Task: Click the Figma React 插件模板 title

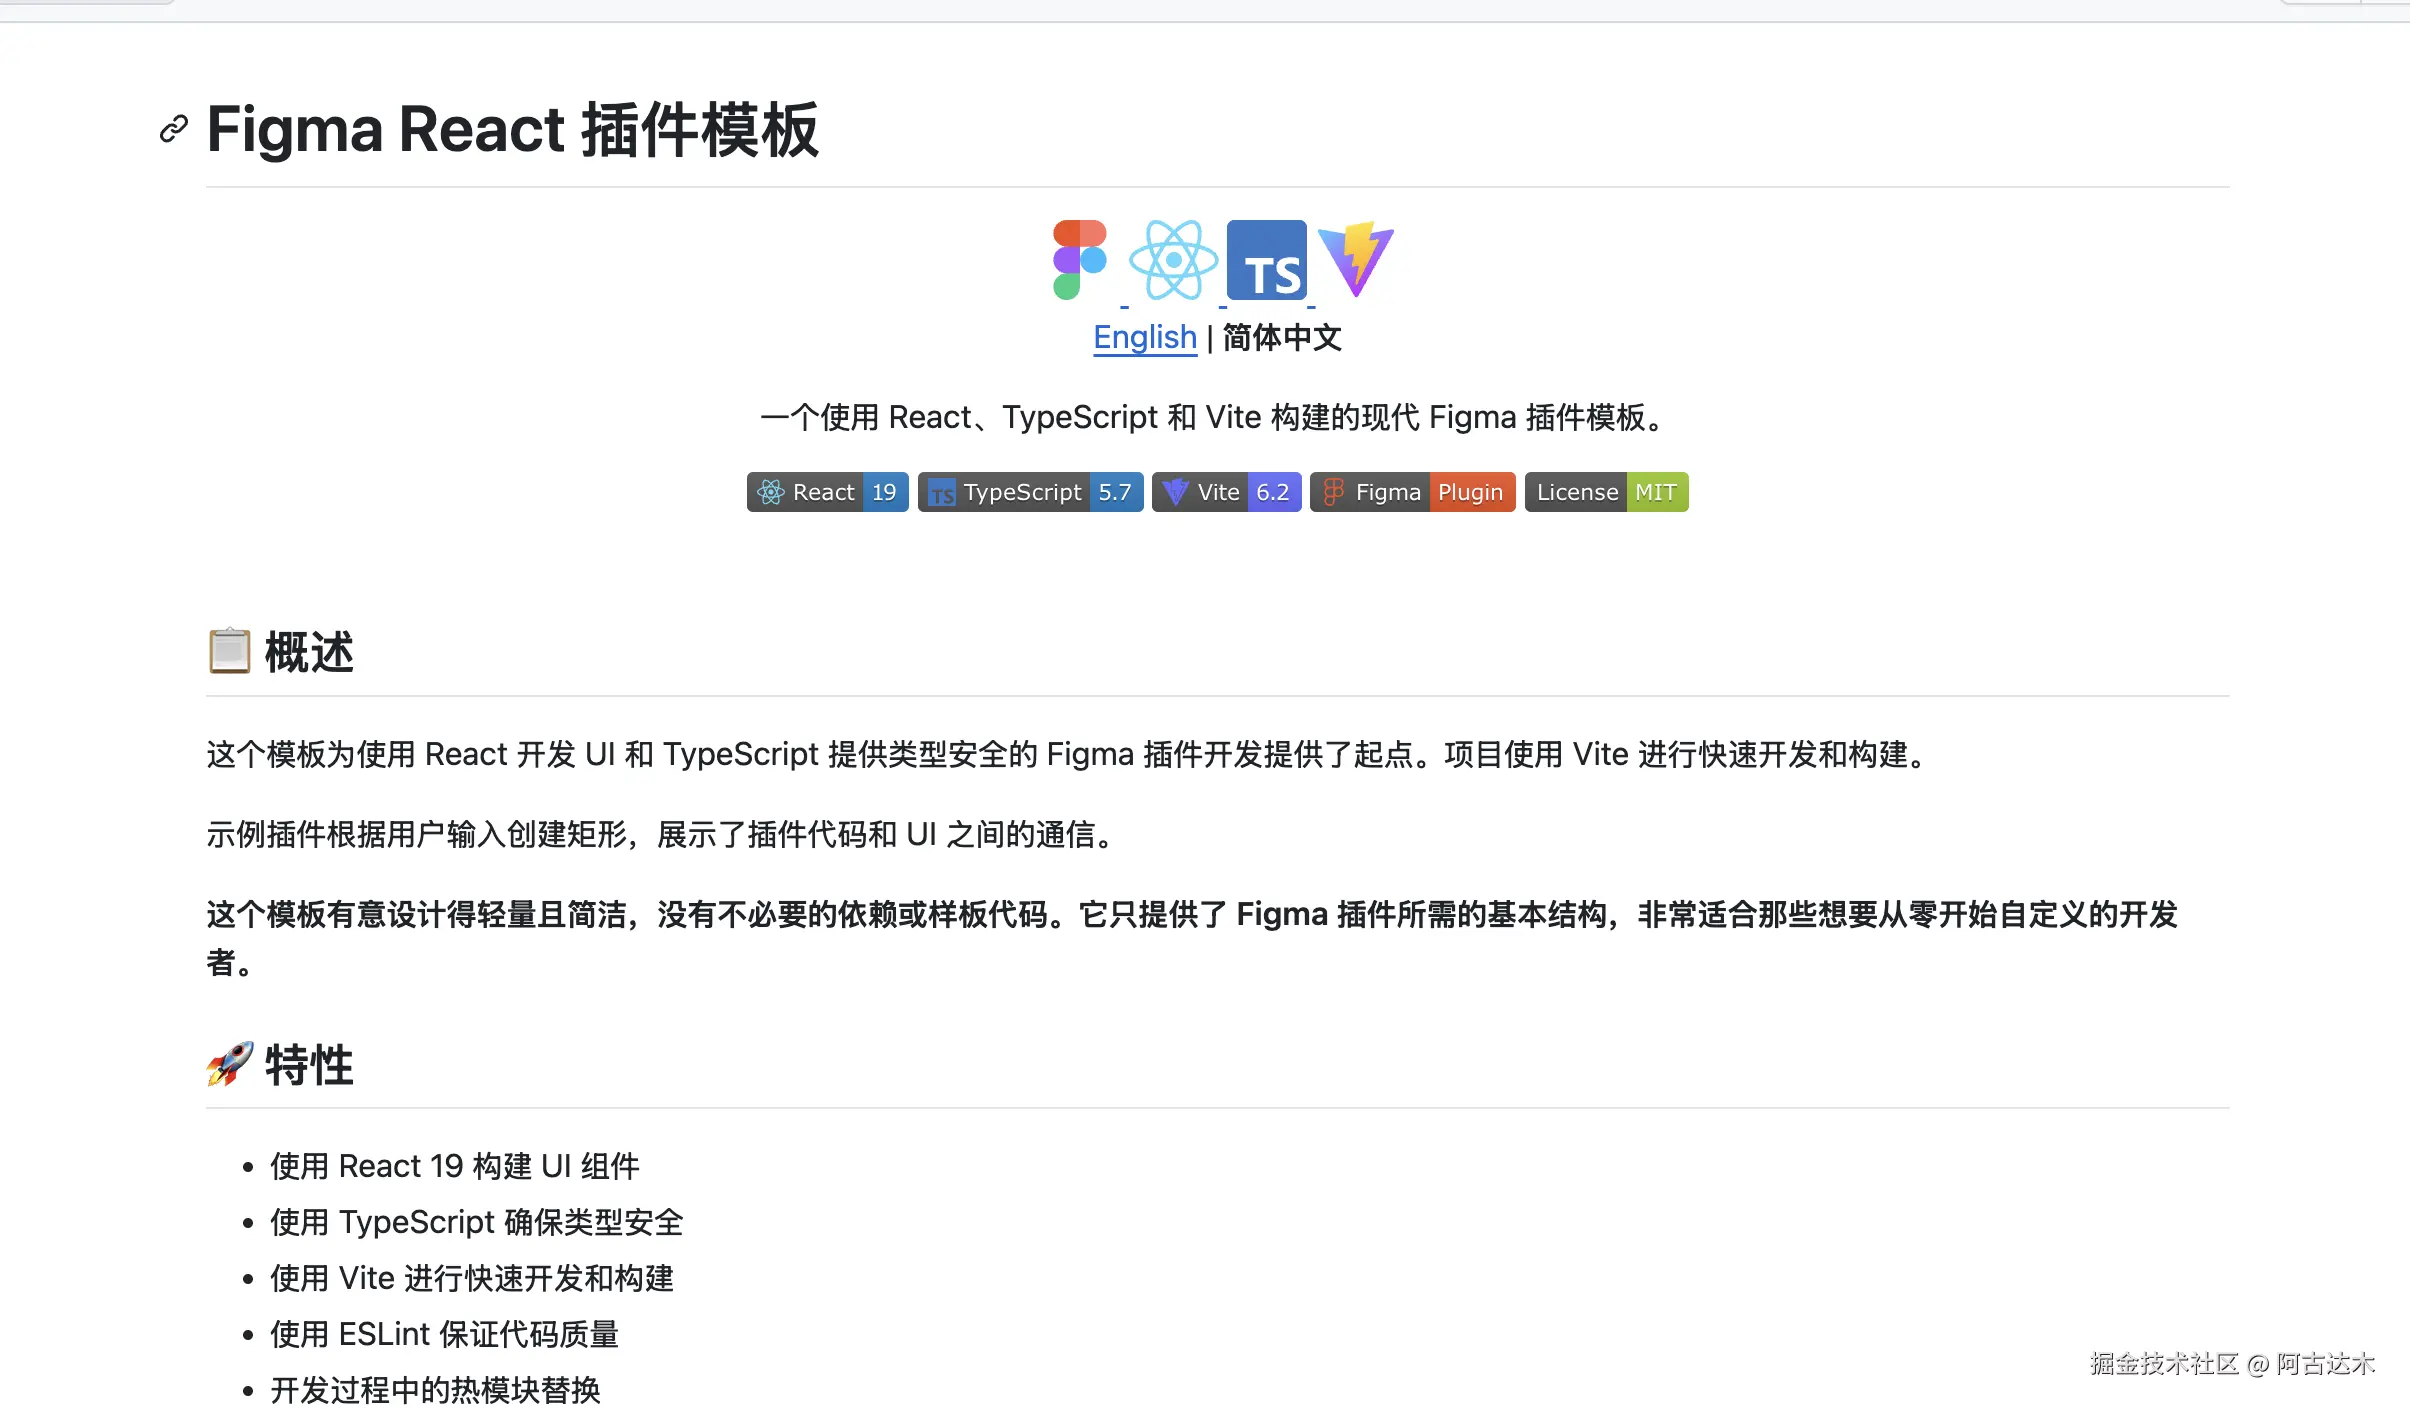Action: [512, 130]
